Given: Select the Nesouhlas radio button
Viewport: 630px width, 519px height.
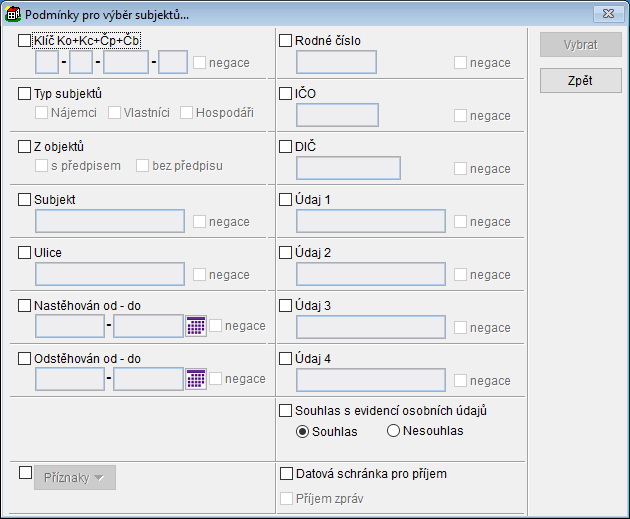Looking at the screenshot, I should click(393, 431).
